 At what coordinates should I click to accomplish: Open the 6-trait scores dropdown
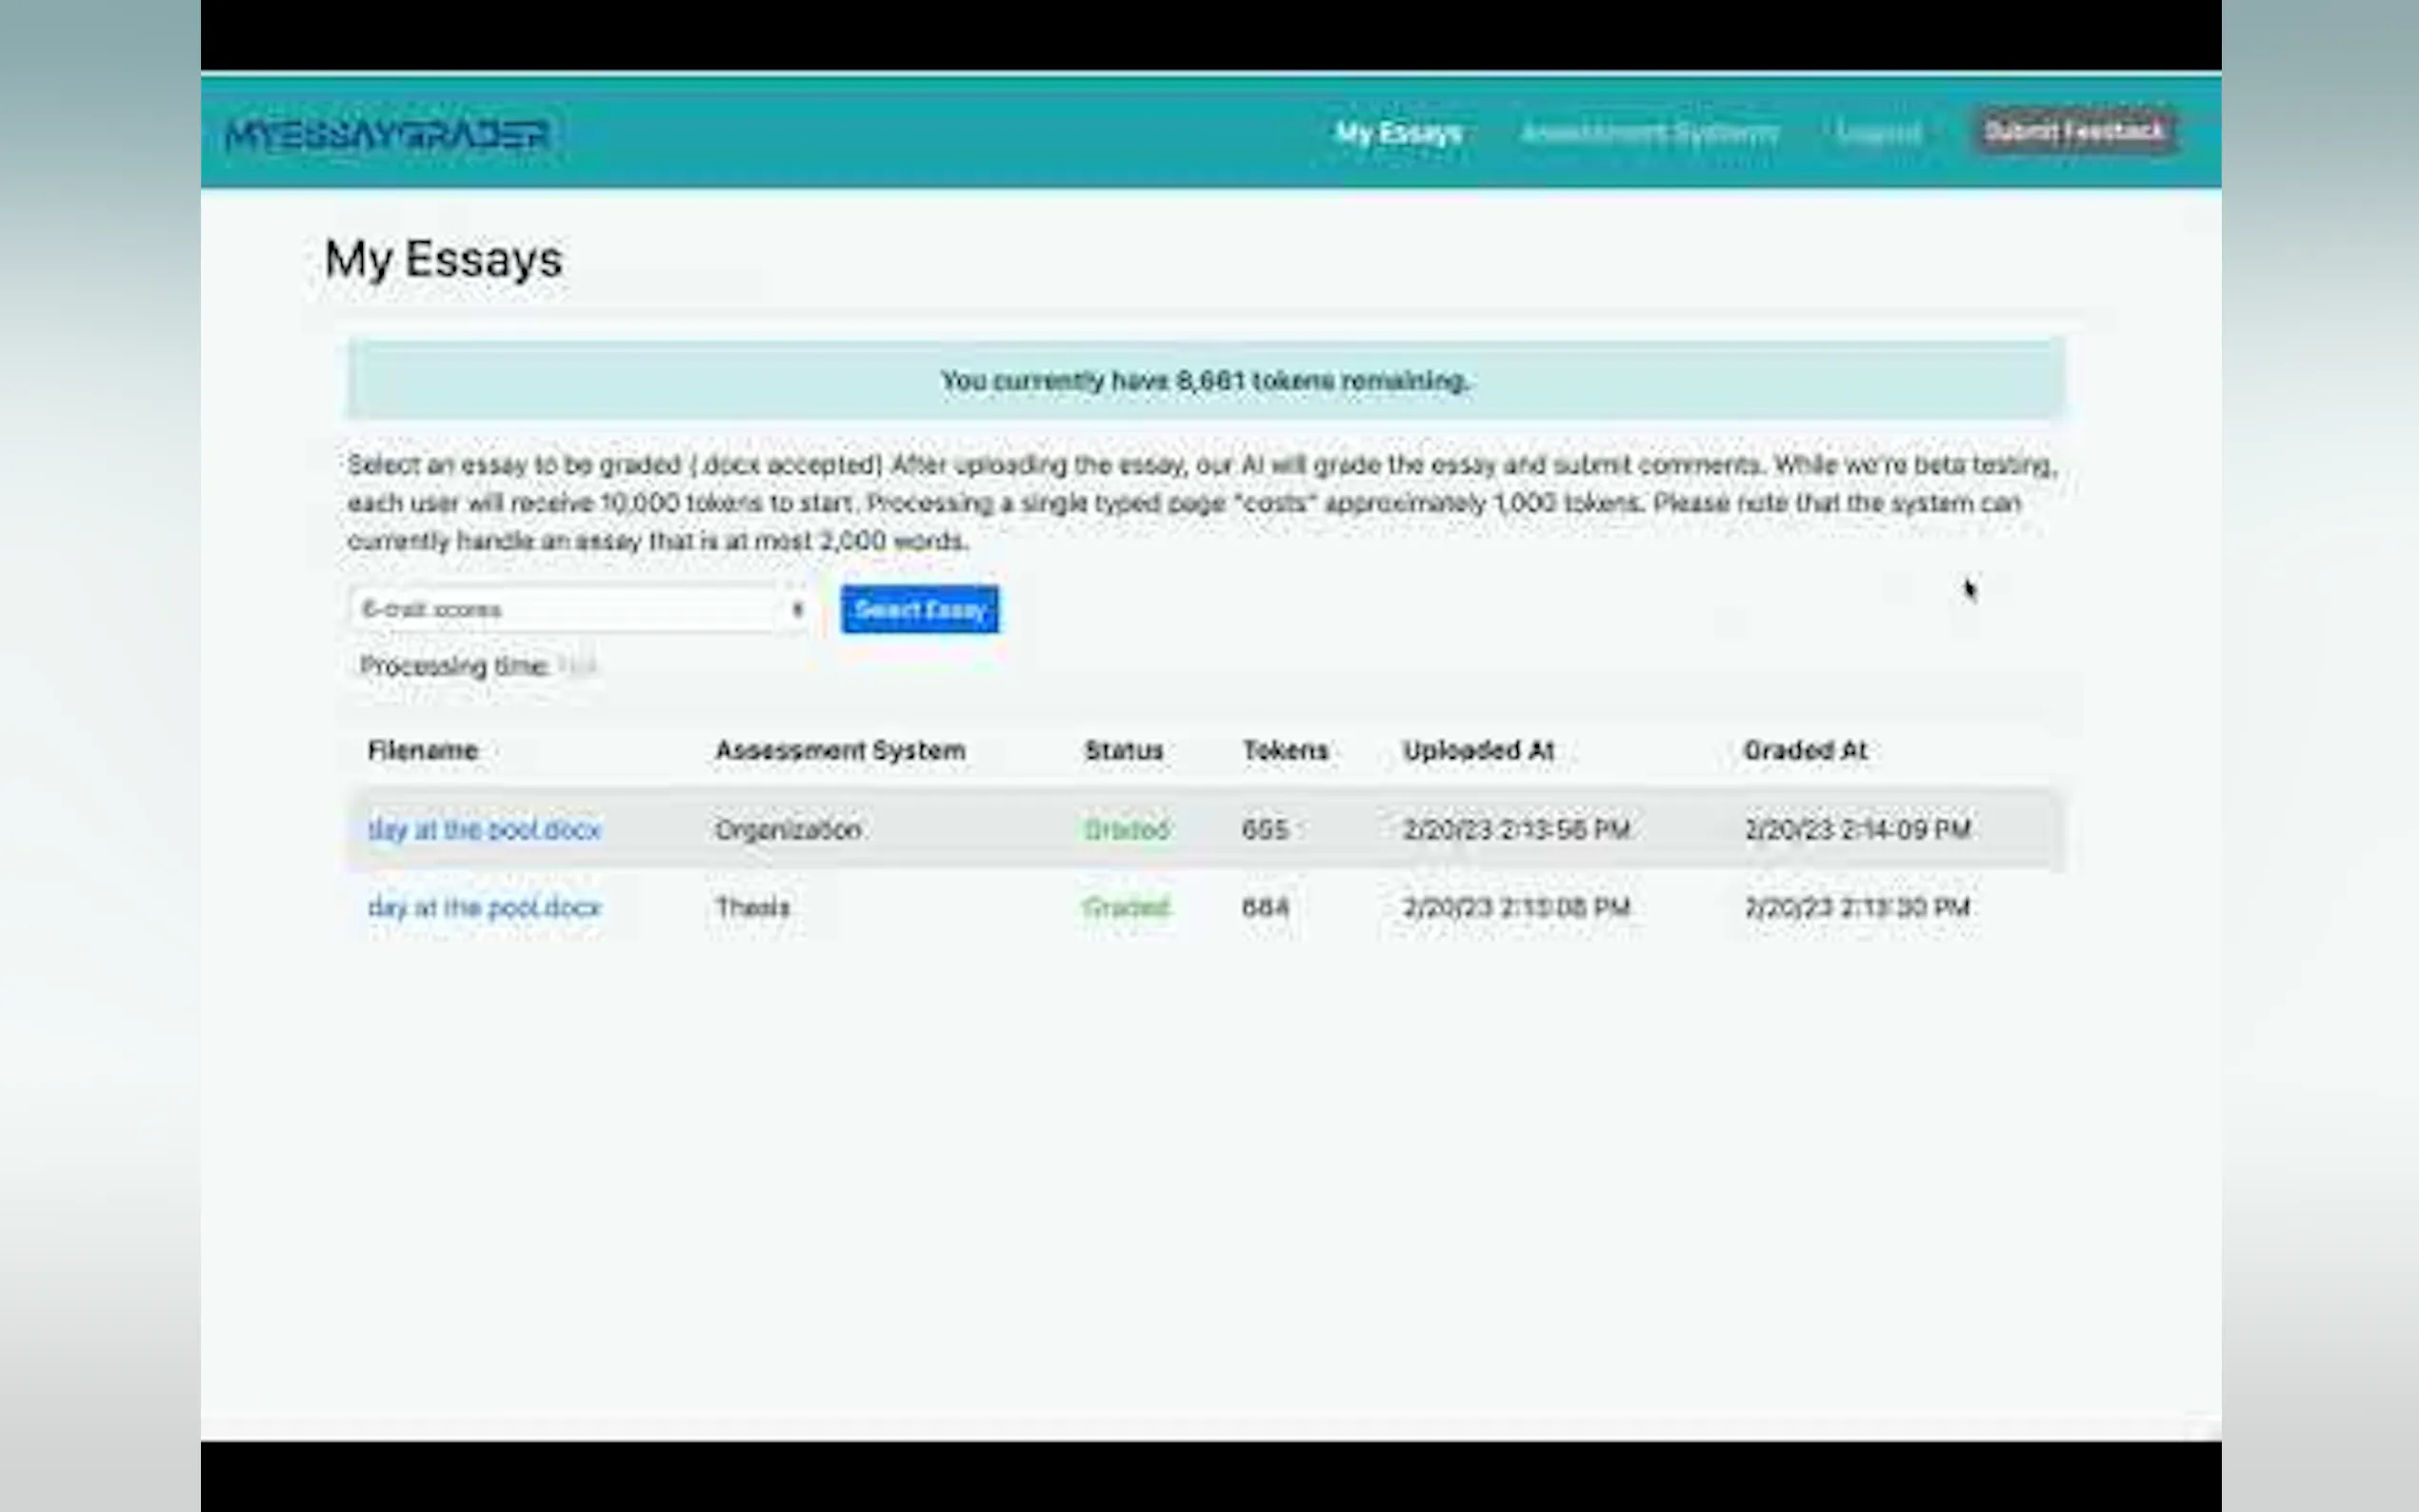click(x=579, y=609)
